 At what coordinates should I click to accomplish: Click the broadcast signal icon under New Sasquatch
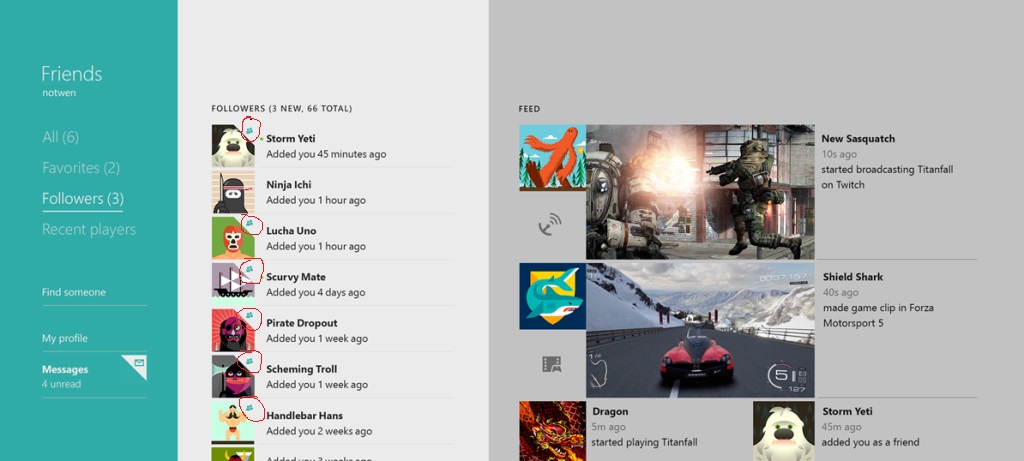(x=551, y=225)
